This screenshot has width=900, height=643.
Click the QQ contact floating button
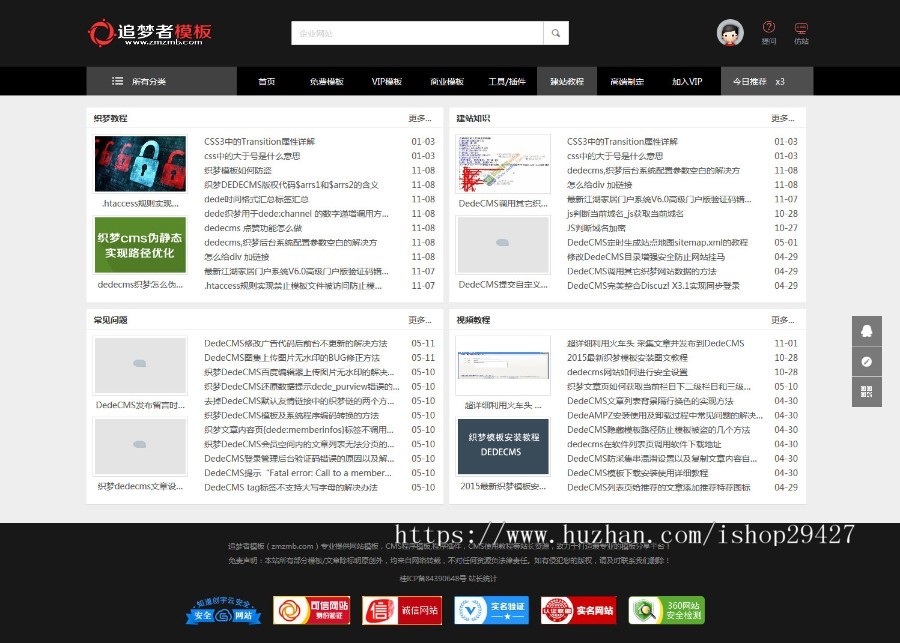[x=867, y=331]
